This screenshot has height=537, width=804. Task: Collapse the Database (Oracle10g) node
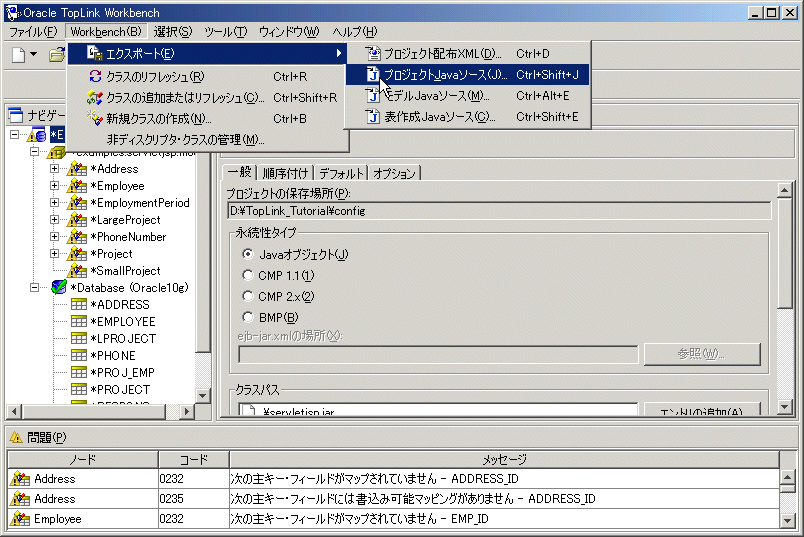34,287
